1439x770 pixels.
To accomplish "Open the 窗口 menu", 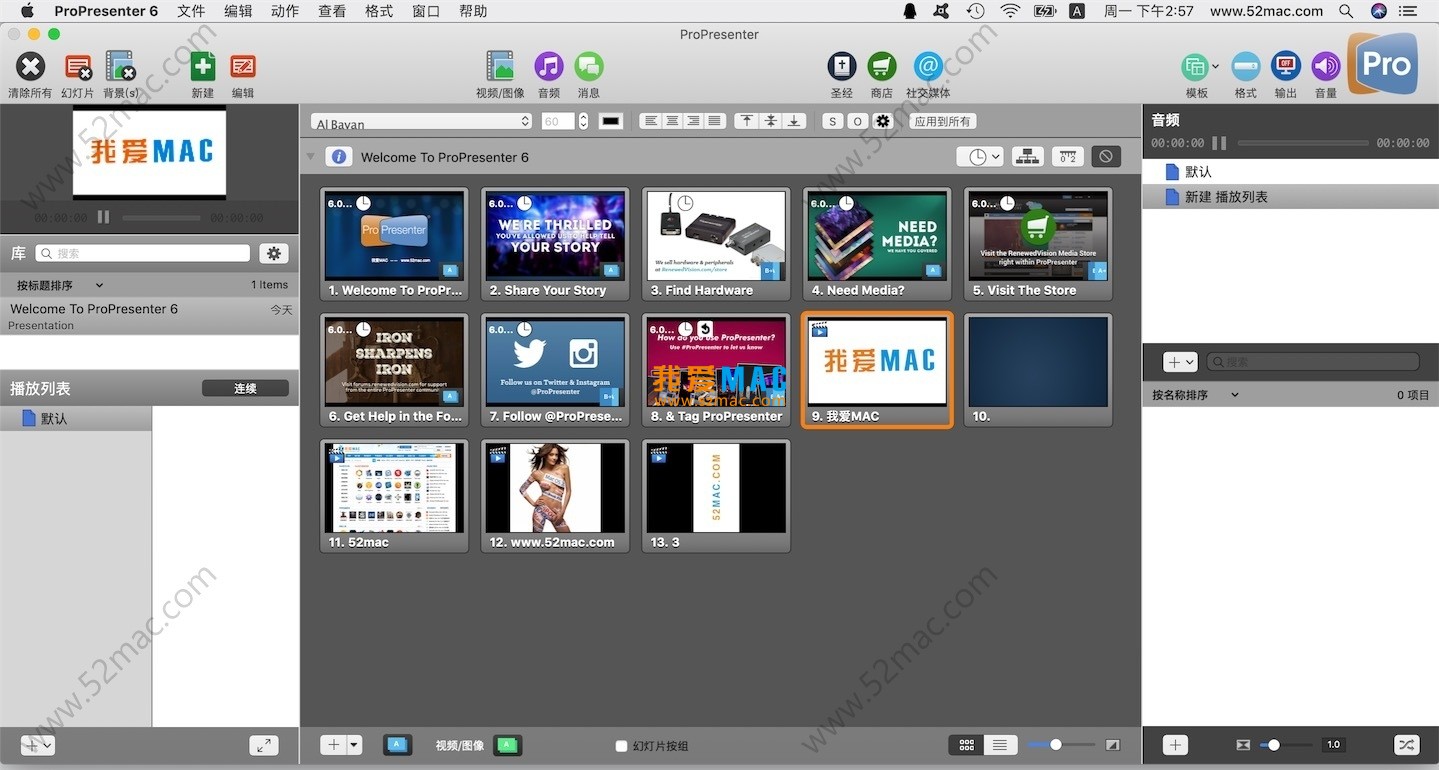I will pyautogui.click(x=426, y=11).
